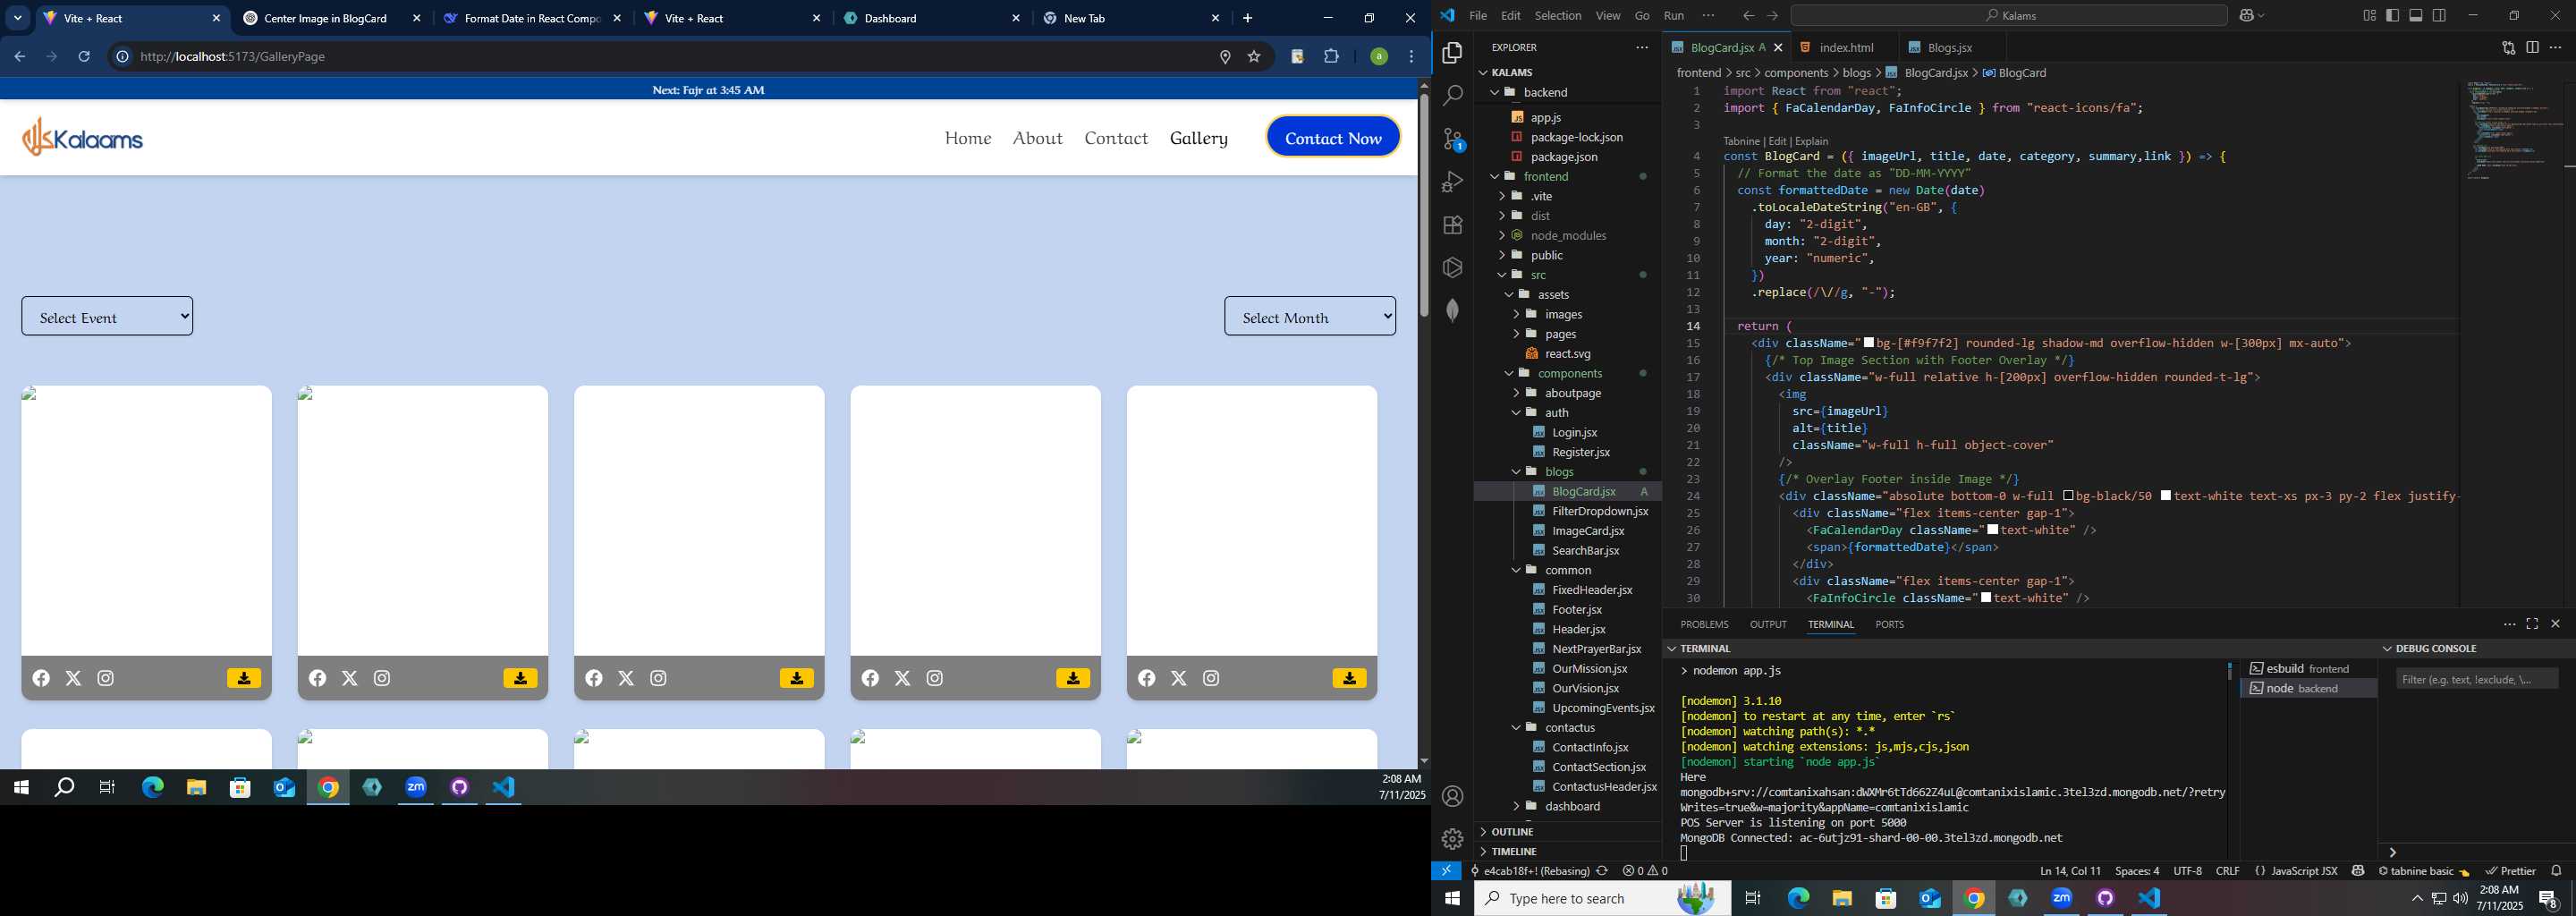
Task: Open the Chrome three-dot menu
Action: tap(1411, 57)
